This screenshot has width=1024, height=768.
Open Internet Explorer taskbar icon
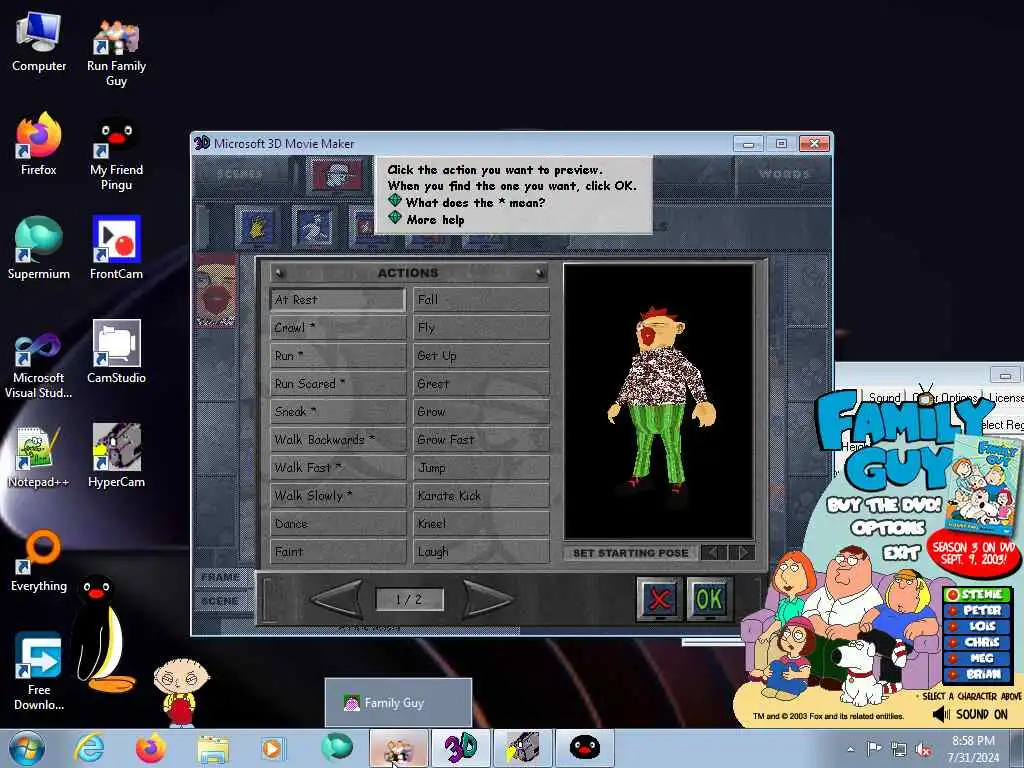click(x=88, y=748)
